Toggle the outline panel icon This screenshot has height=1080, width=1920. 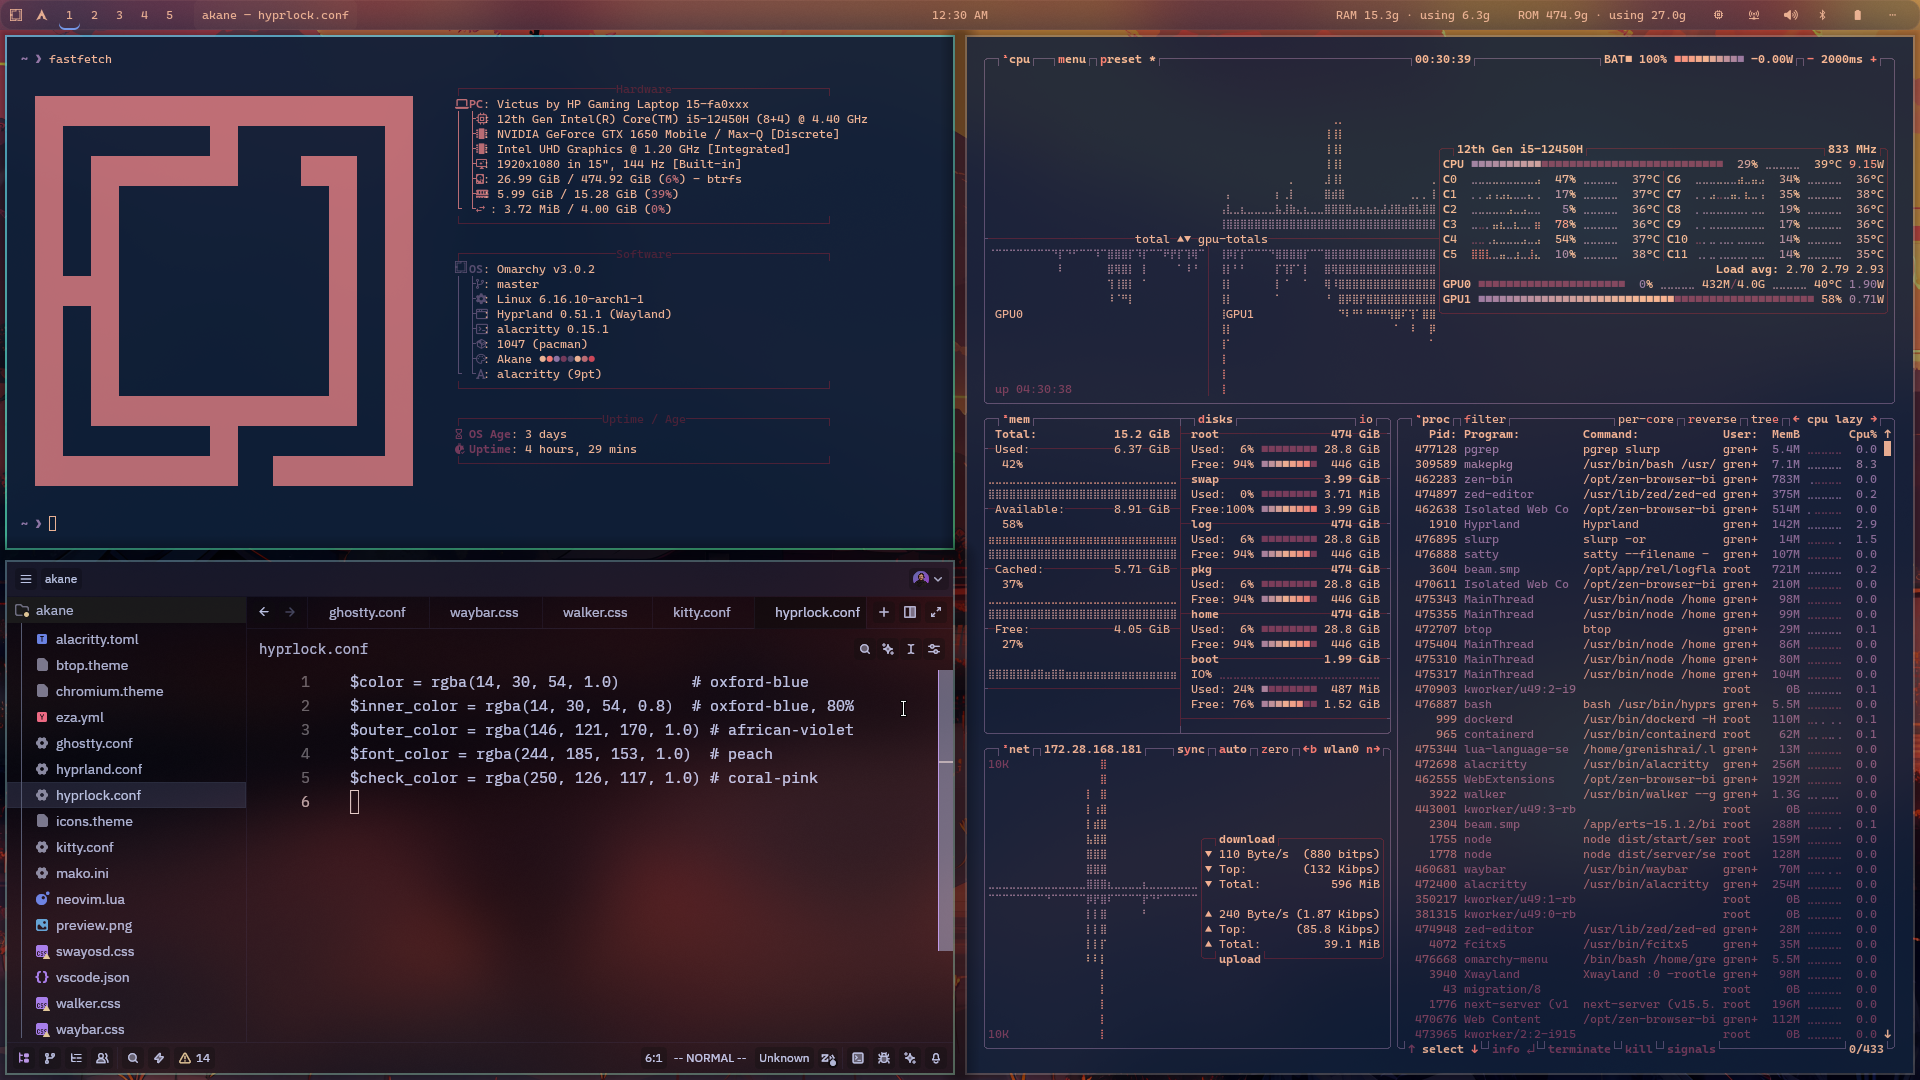click(x=76, y=1058)
